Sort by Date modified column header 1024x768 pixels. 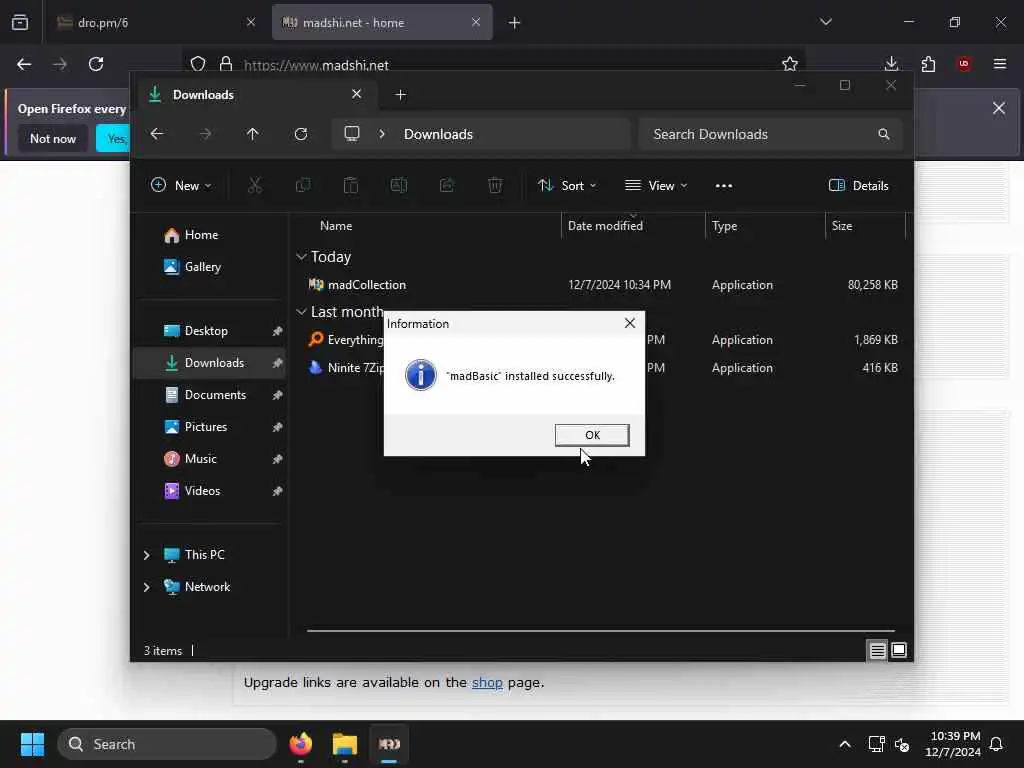[605, 225]
